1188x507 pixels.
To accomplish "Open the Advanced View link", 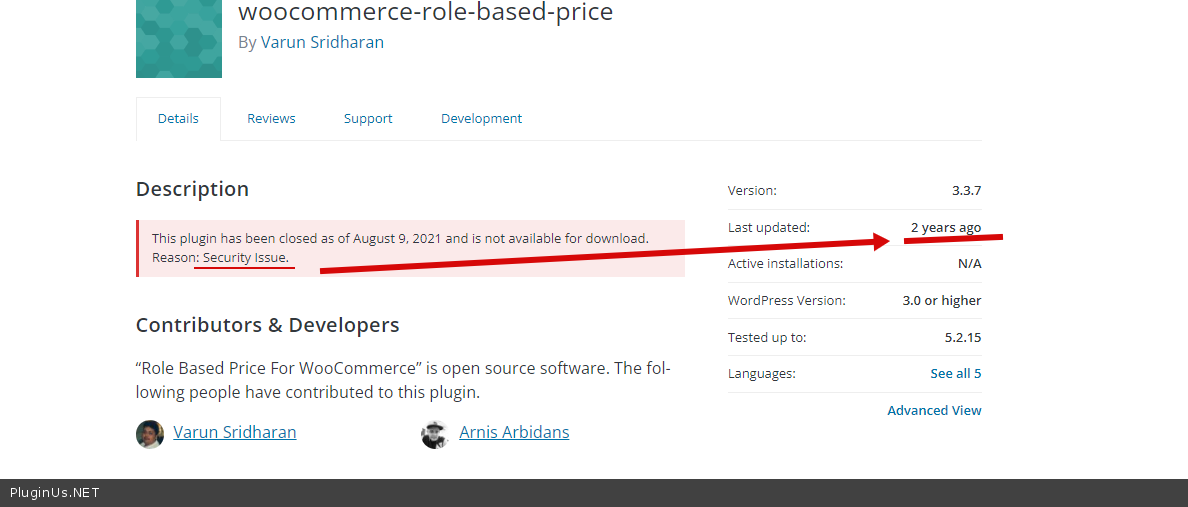I will 934,410.
